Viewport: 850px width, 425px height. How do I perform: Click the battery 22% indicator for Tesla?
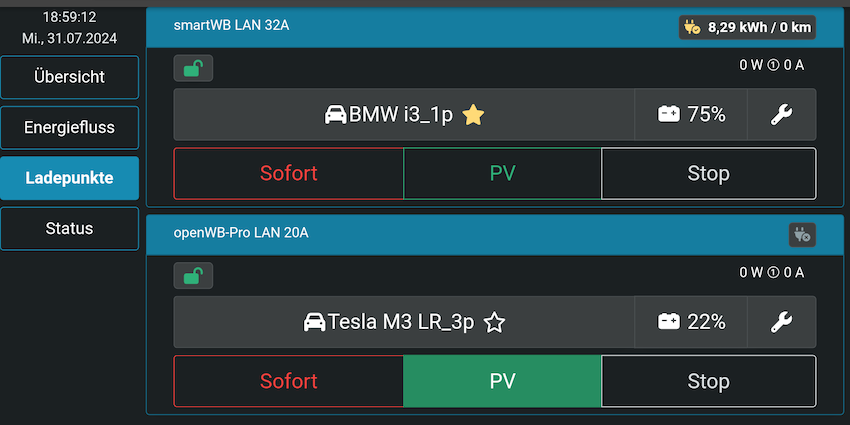coord(691,322)
